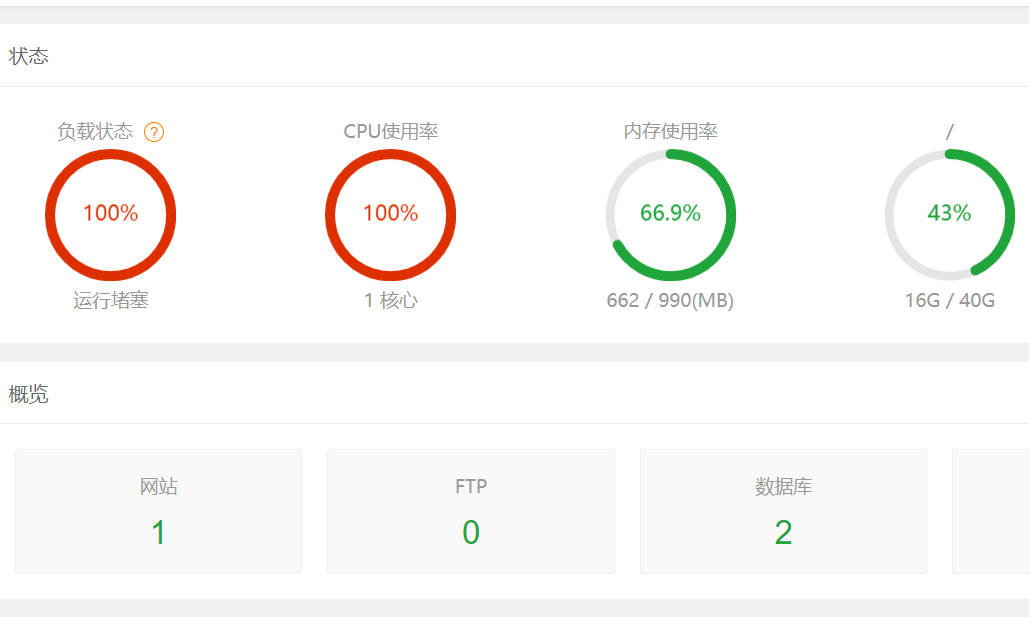Click the 数据库 count number 2
The image size is (1029, 617).
pos(783,532)
